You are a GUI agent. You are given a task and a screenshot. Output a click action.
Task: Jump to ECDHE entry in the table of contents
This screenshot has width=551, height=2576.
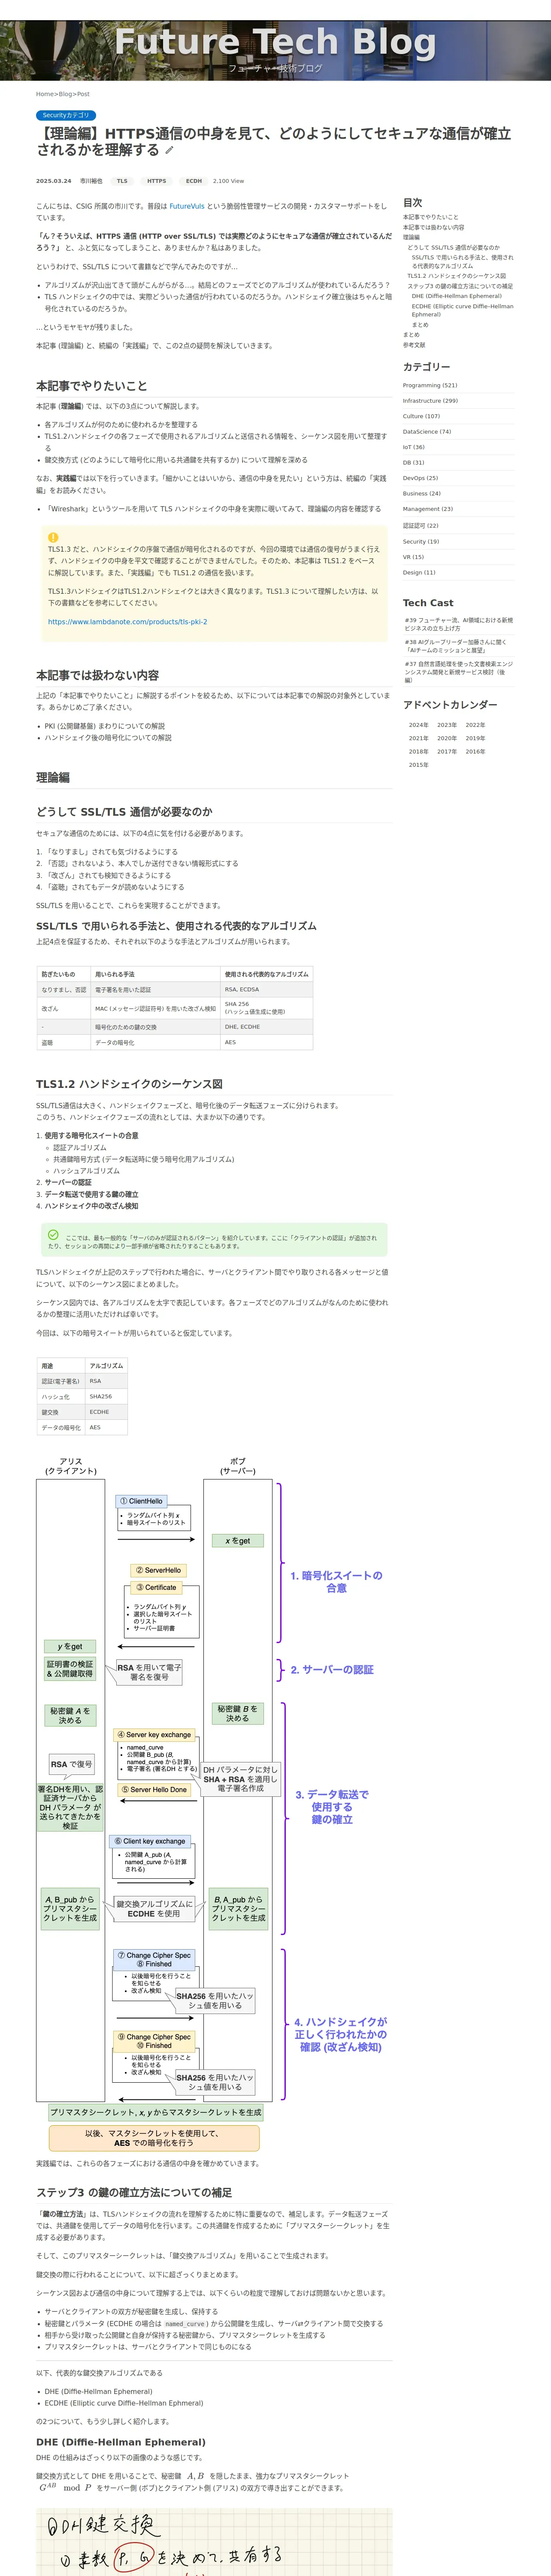coord(462,310)
